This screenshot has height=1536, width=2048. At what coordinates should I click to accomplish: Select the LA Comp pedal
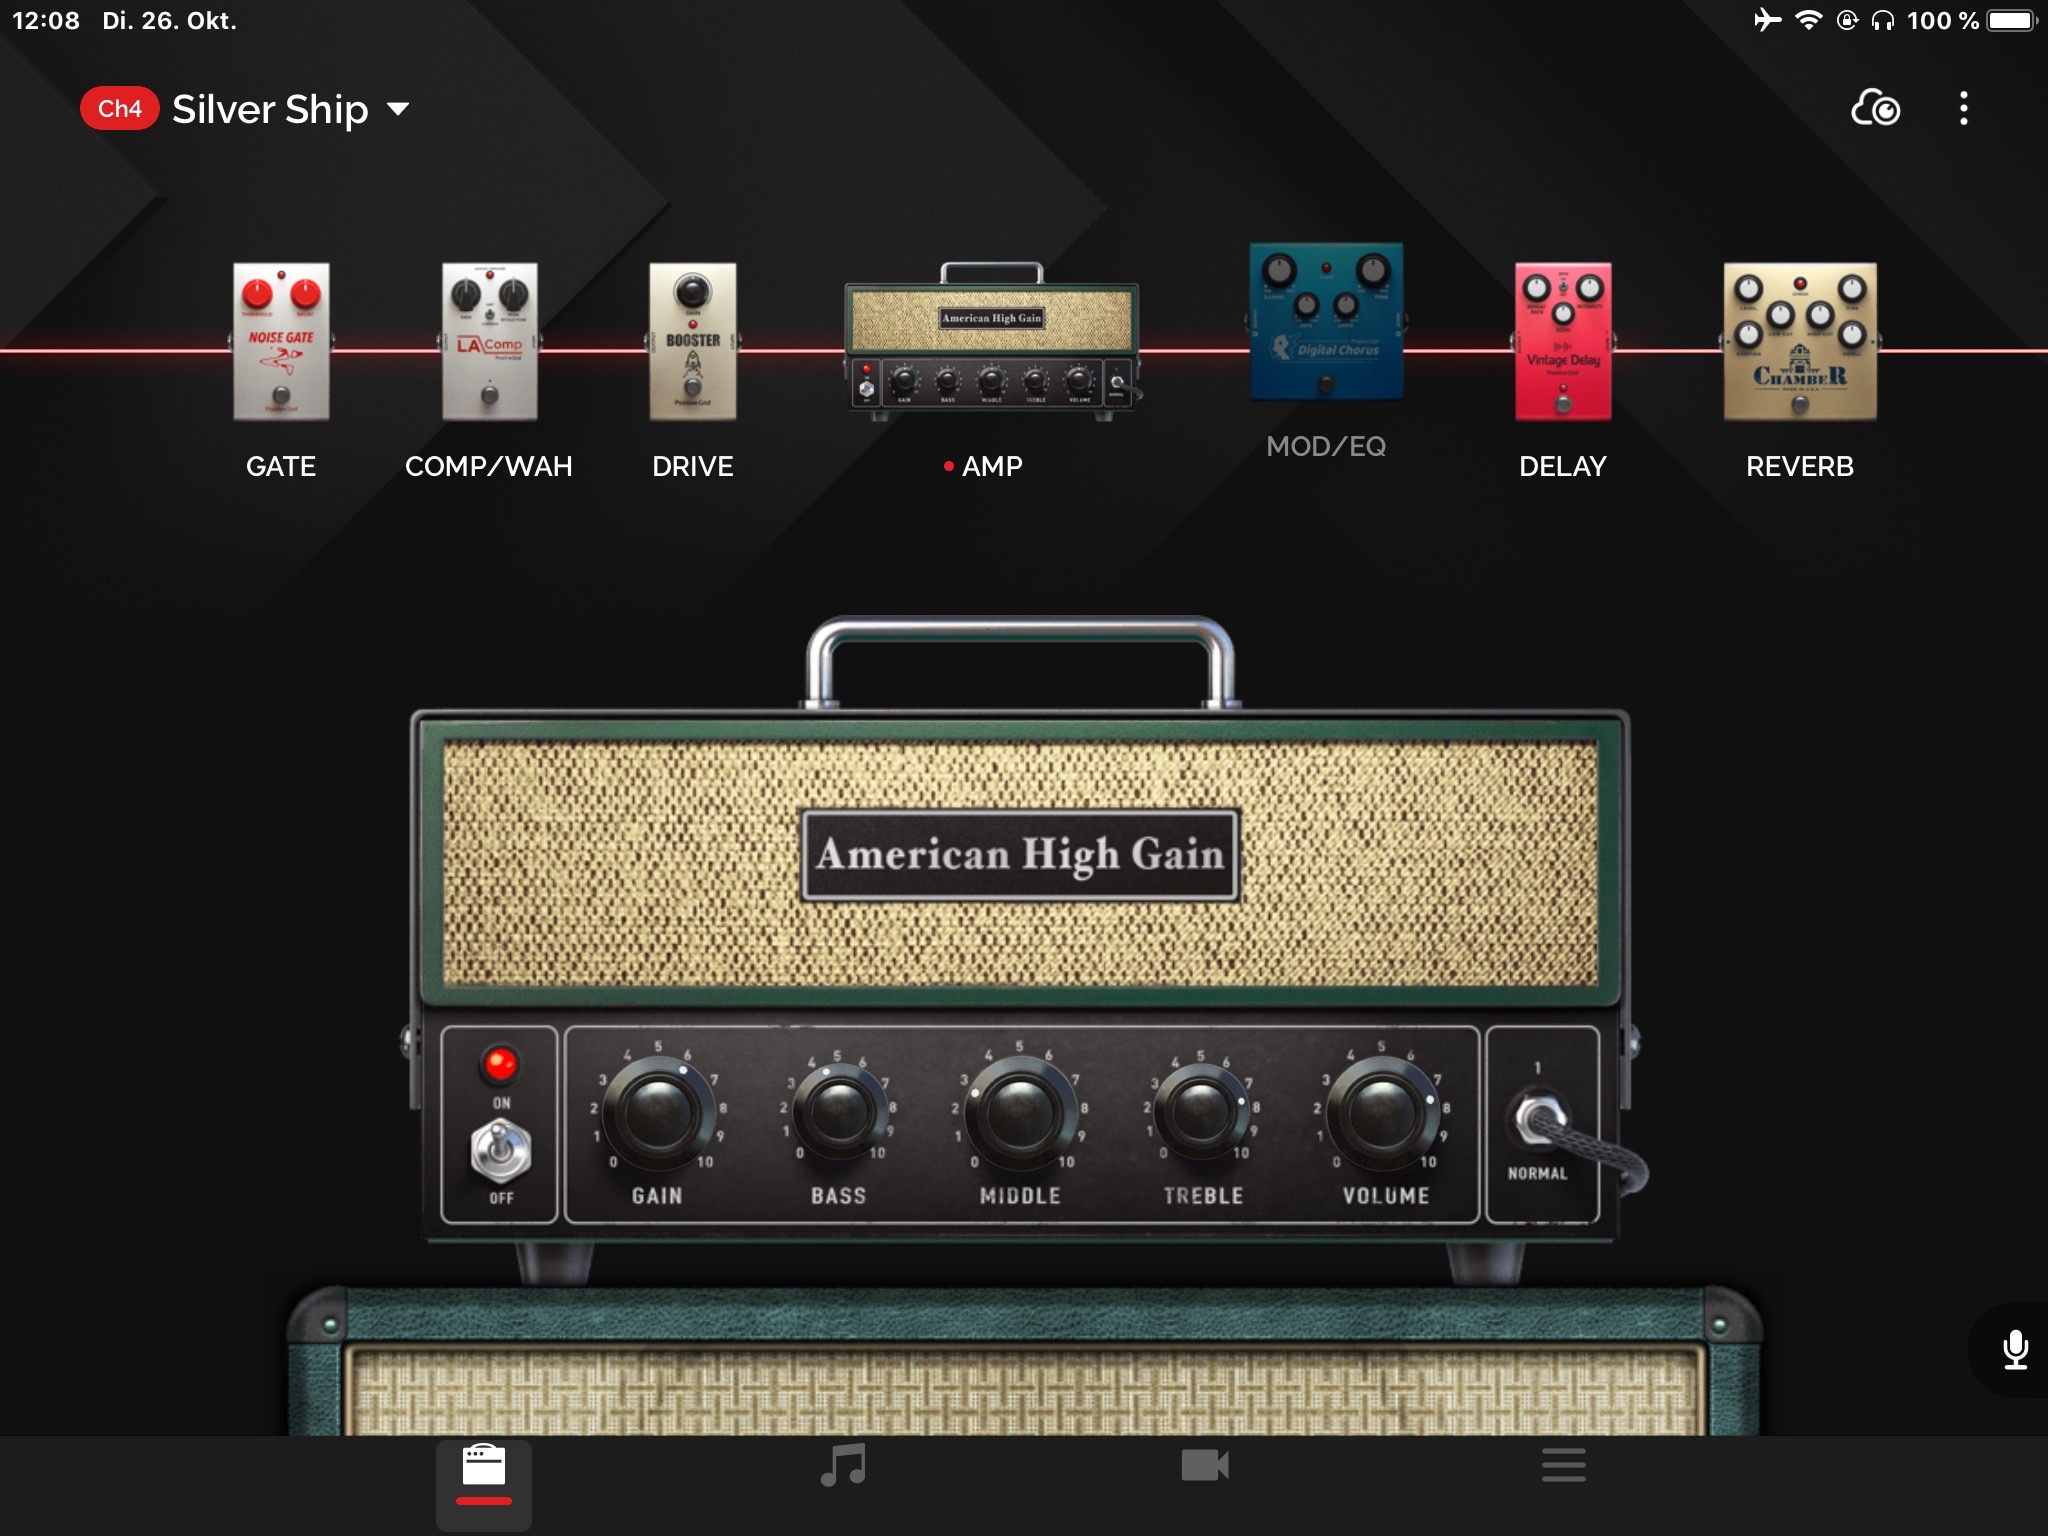tap(489, 342)
